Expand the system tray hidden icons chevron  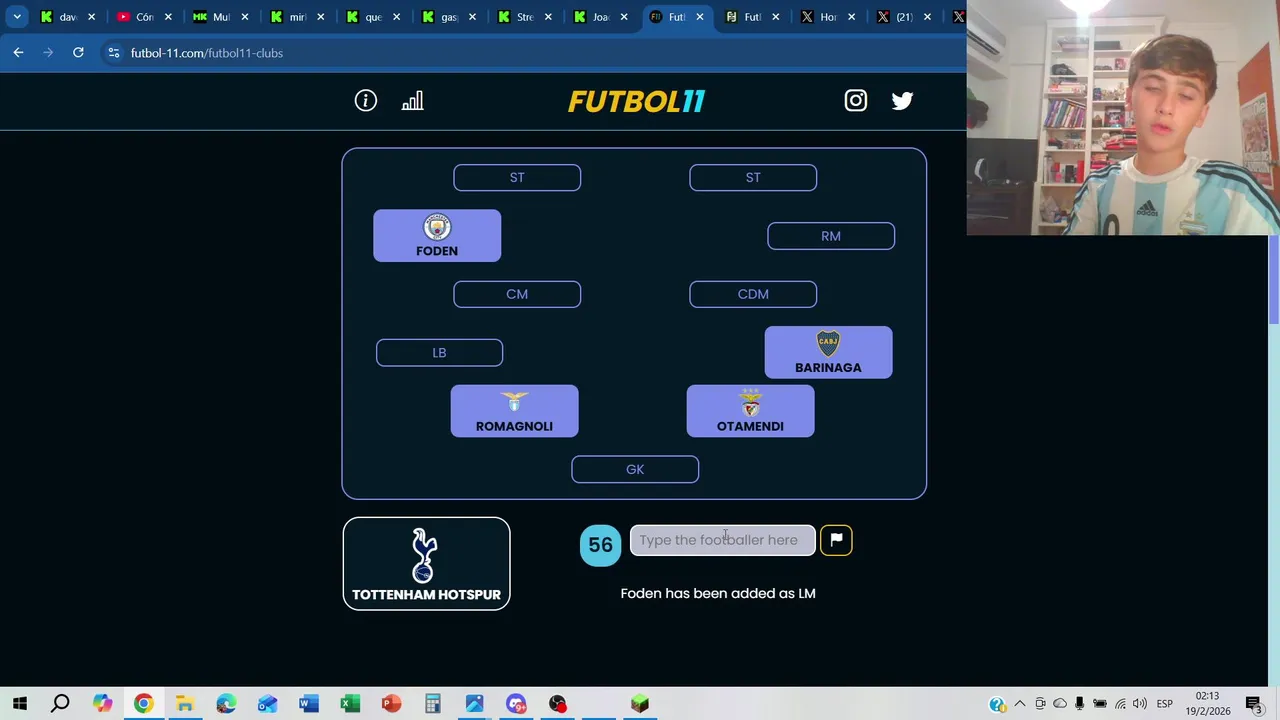[1020, 704]
